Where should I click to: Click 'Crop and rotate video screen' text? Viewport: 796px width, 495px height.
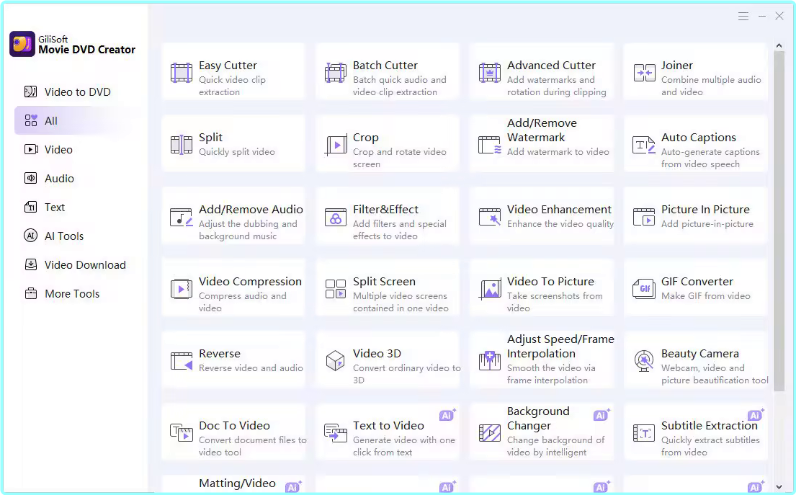coord(400,158)
